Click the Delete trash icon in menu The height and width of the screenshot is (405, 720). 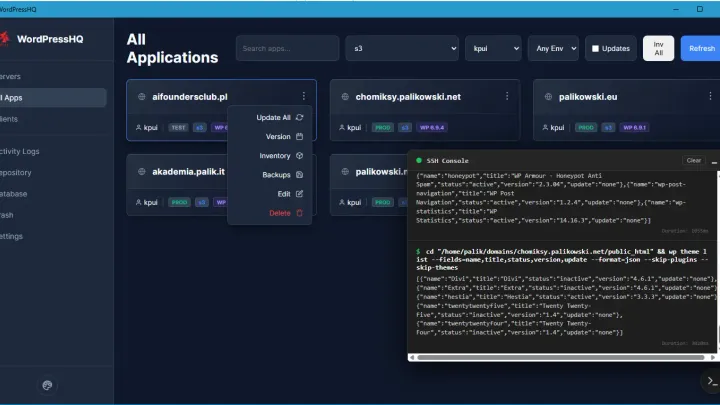tap(299, 213)
